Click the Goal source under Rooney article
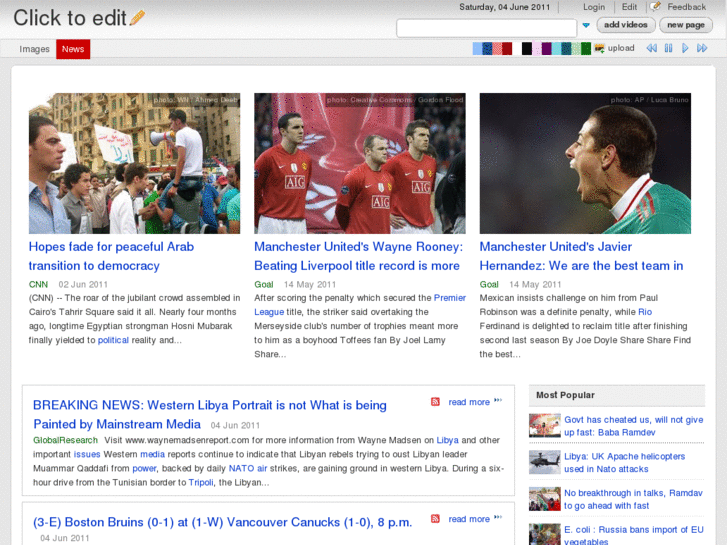727x545 pixels. [263, 284]
